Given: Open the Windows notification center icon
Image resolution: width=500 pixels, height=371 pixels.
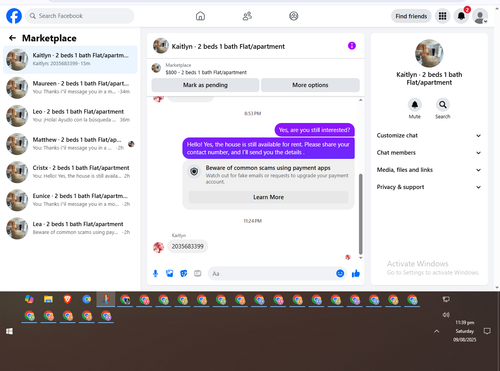Looking at the screenshot, I should [x=487, y=331].
